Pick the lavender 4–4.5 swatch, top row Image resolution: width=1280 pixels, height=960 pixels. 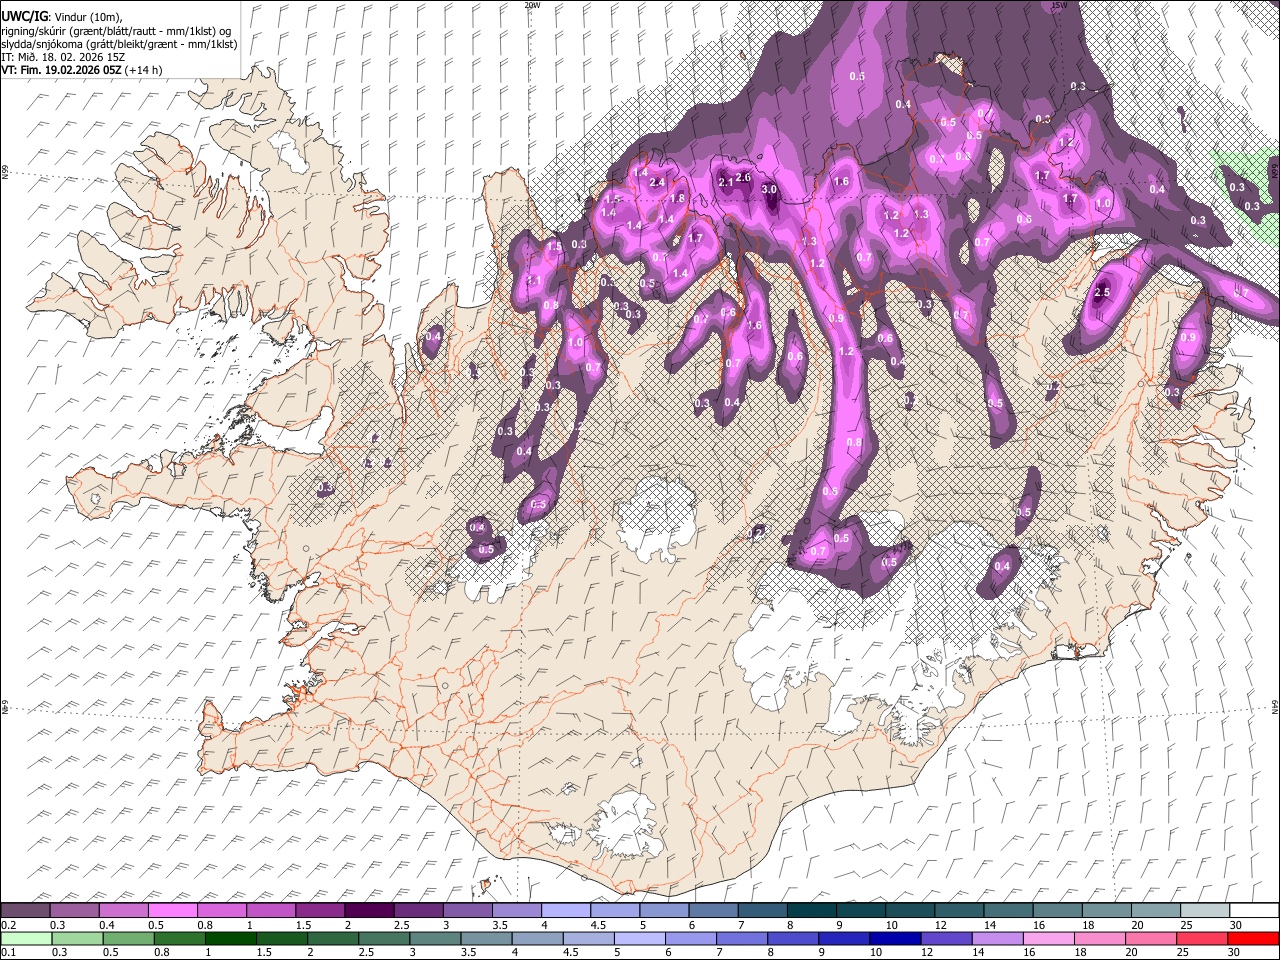click(x=566, y=910)
